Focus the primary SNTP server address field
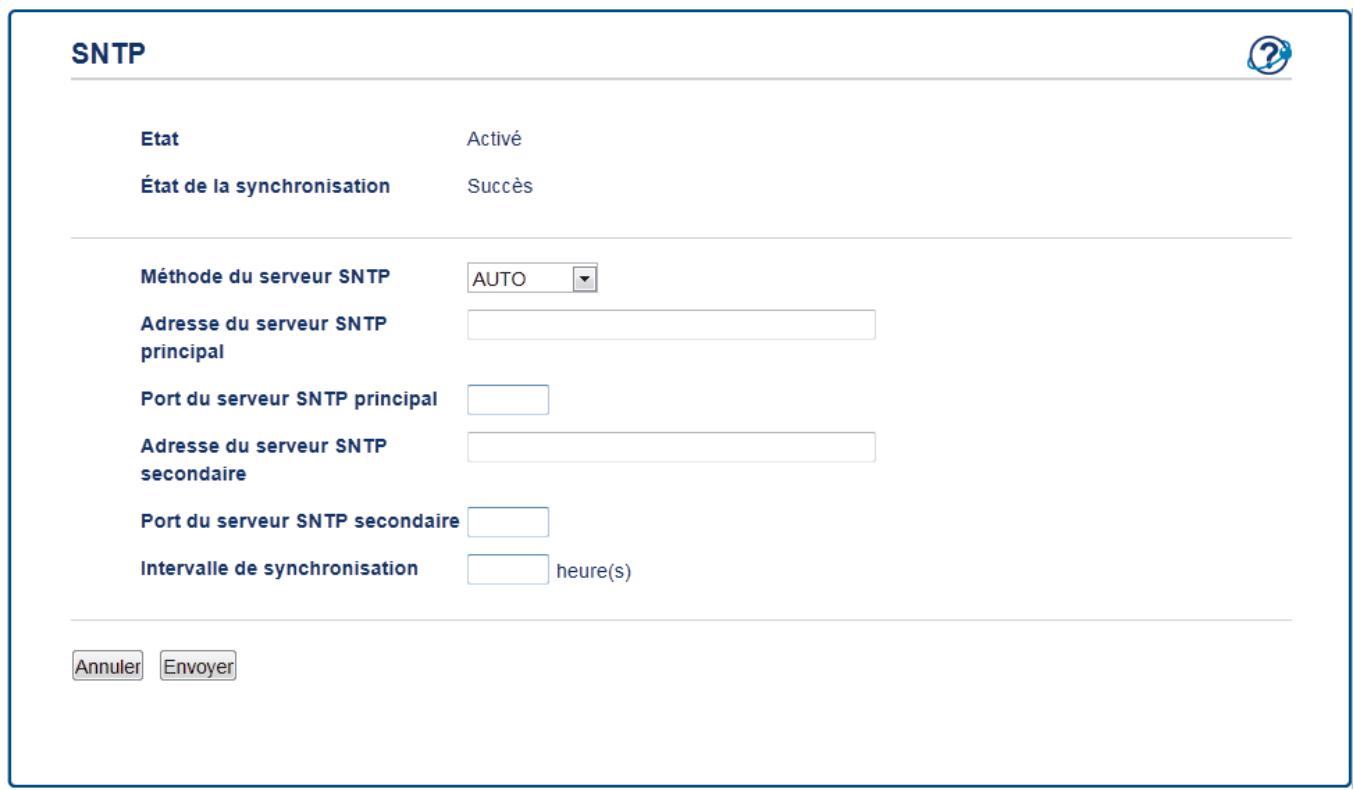 tap(671, 325)
